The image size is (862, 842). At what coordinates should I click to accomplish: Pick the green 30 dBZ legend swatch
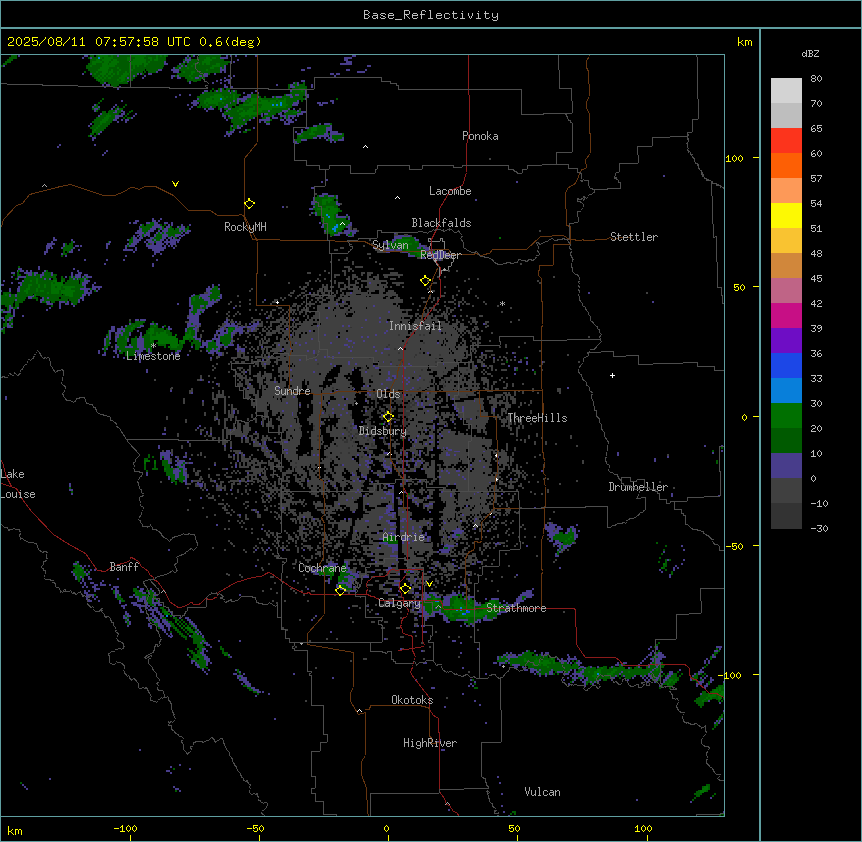(x=786, y=416)
